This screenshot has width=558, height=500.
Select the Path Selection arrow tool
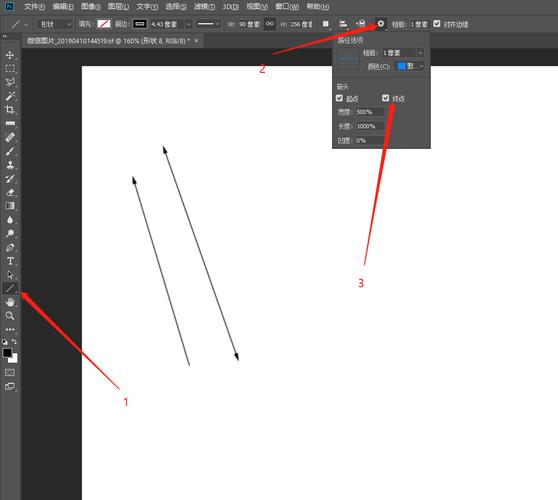pyautogui.click(x=10, y=275)
